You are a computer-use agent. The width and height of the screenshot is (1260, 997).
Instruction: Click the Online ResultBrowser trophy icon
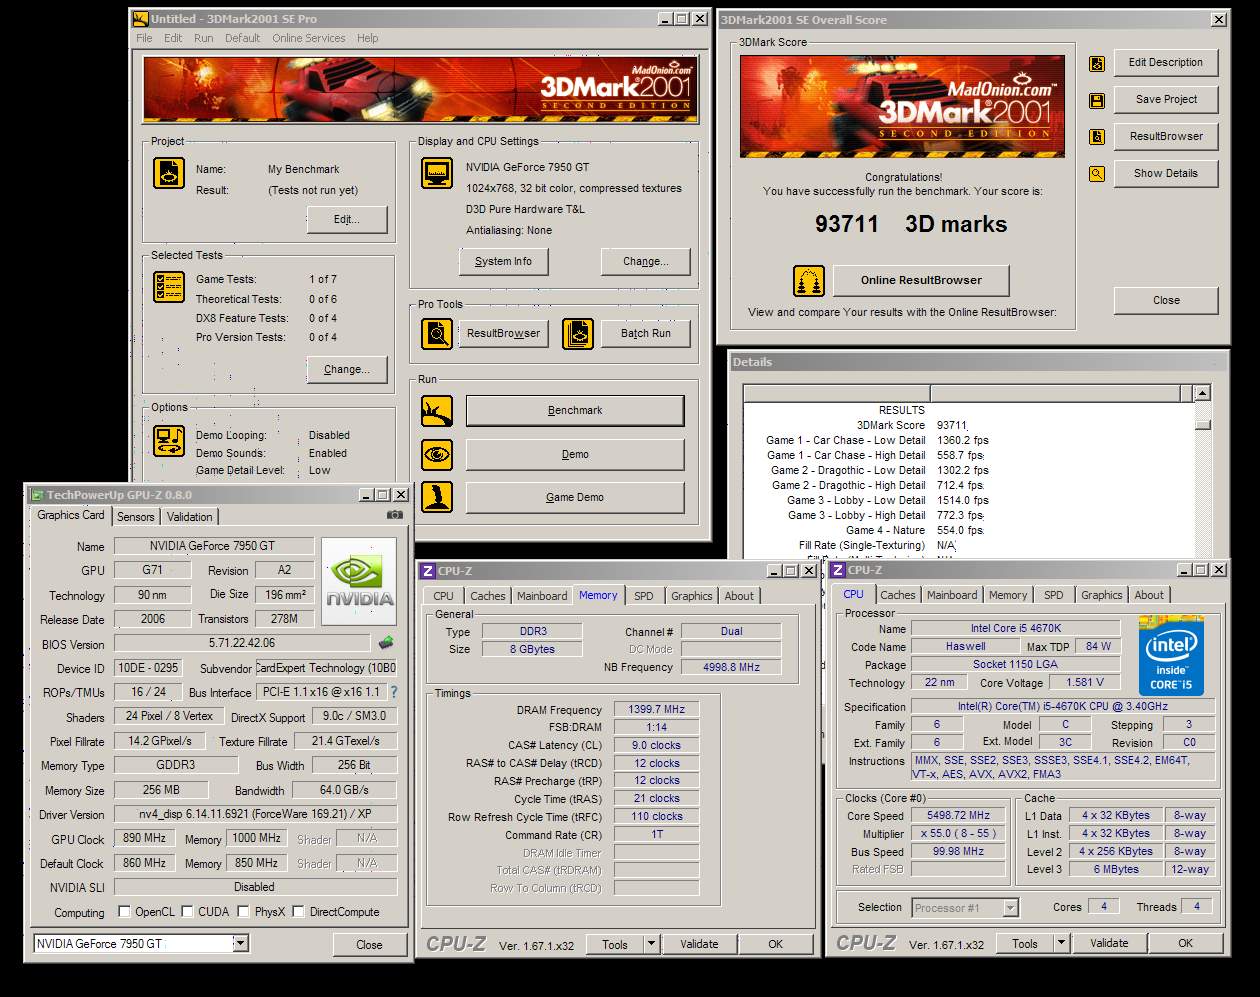click(808, 281)
